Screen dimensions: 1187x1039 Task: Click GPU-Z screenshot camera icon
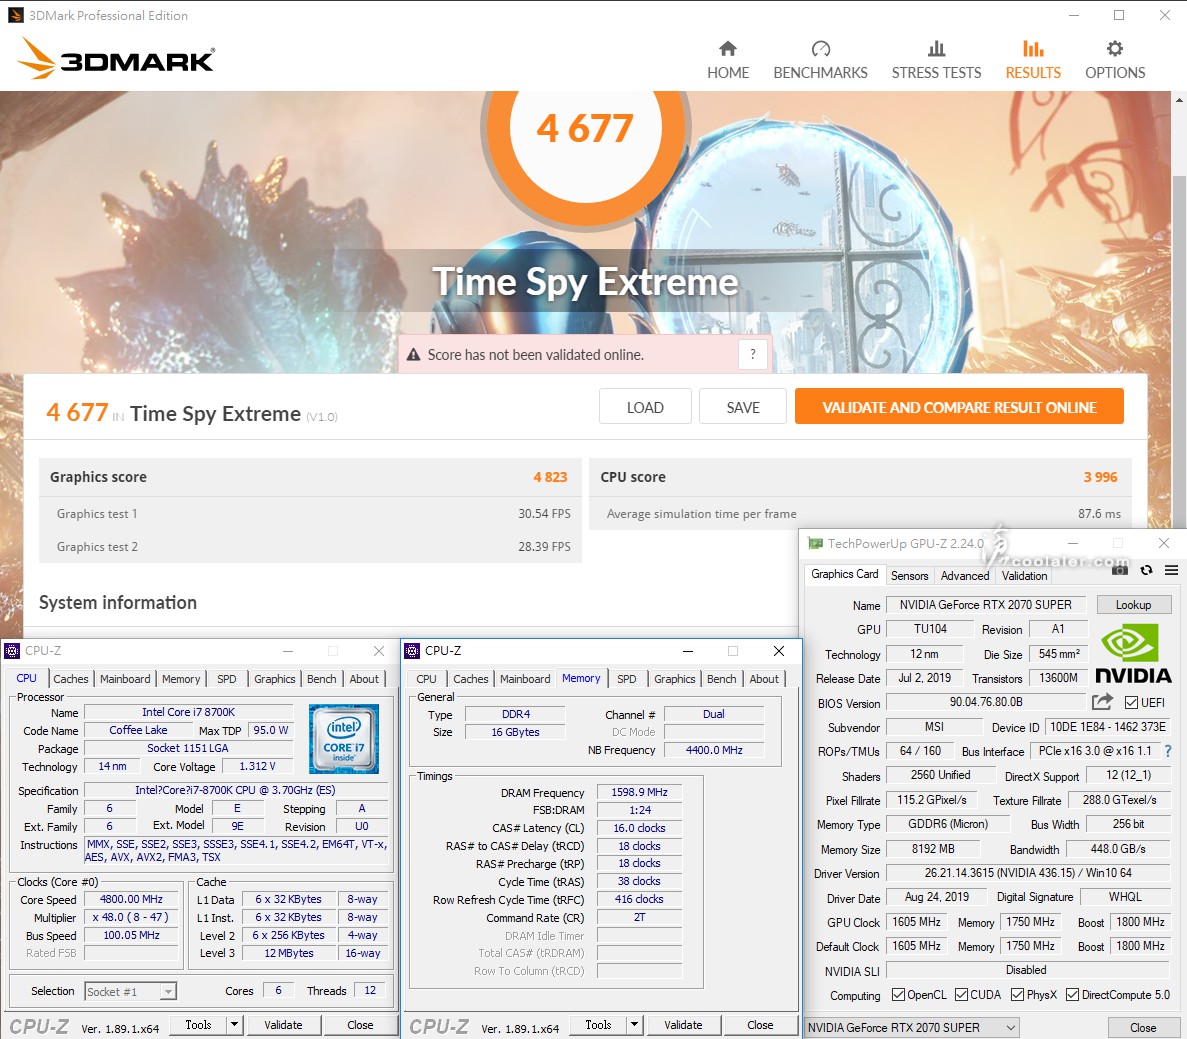tap(1120, 570)
